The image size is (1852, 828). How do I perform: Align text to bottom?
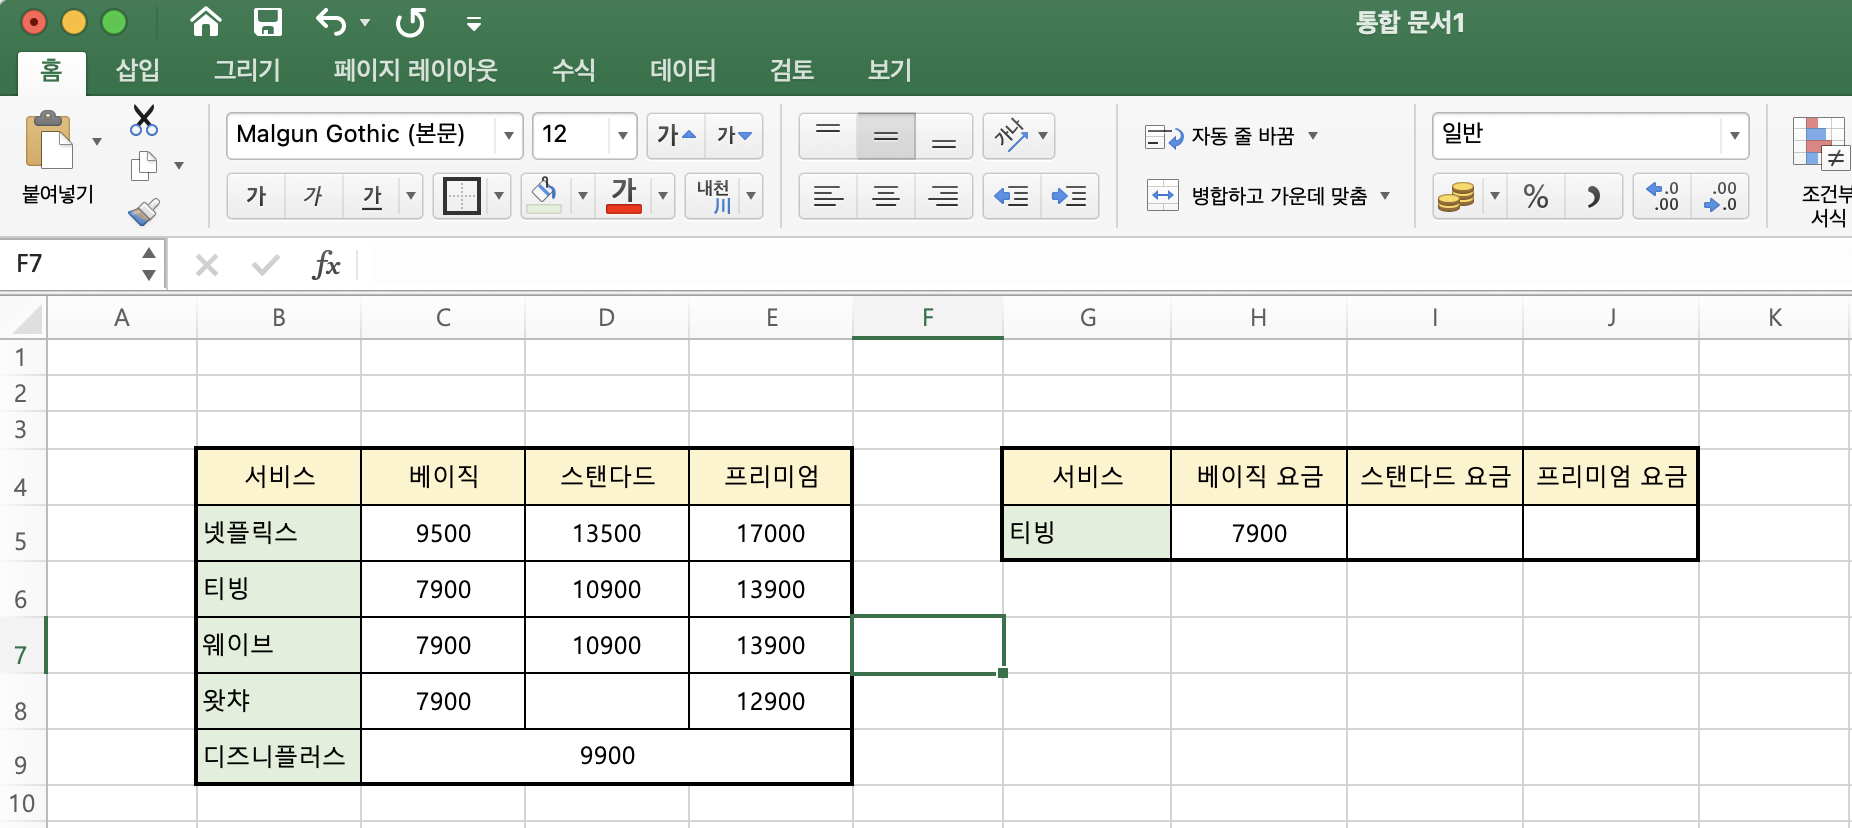944,136
